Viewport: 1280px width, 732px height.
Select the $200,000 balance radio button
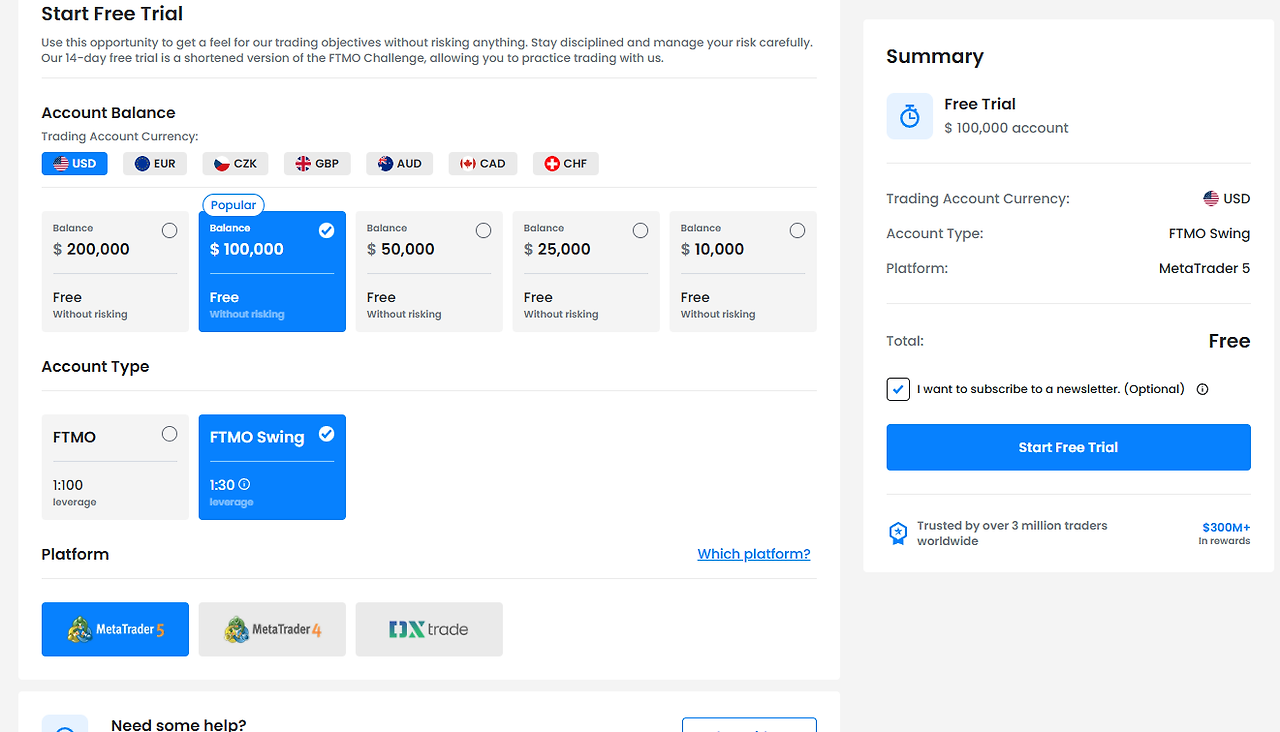(170, 230)
